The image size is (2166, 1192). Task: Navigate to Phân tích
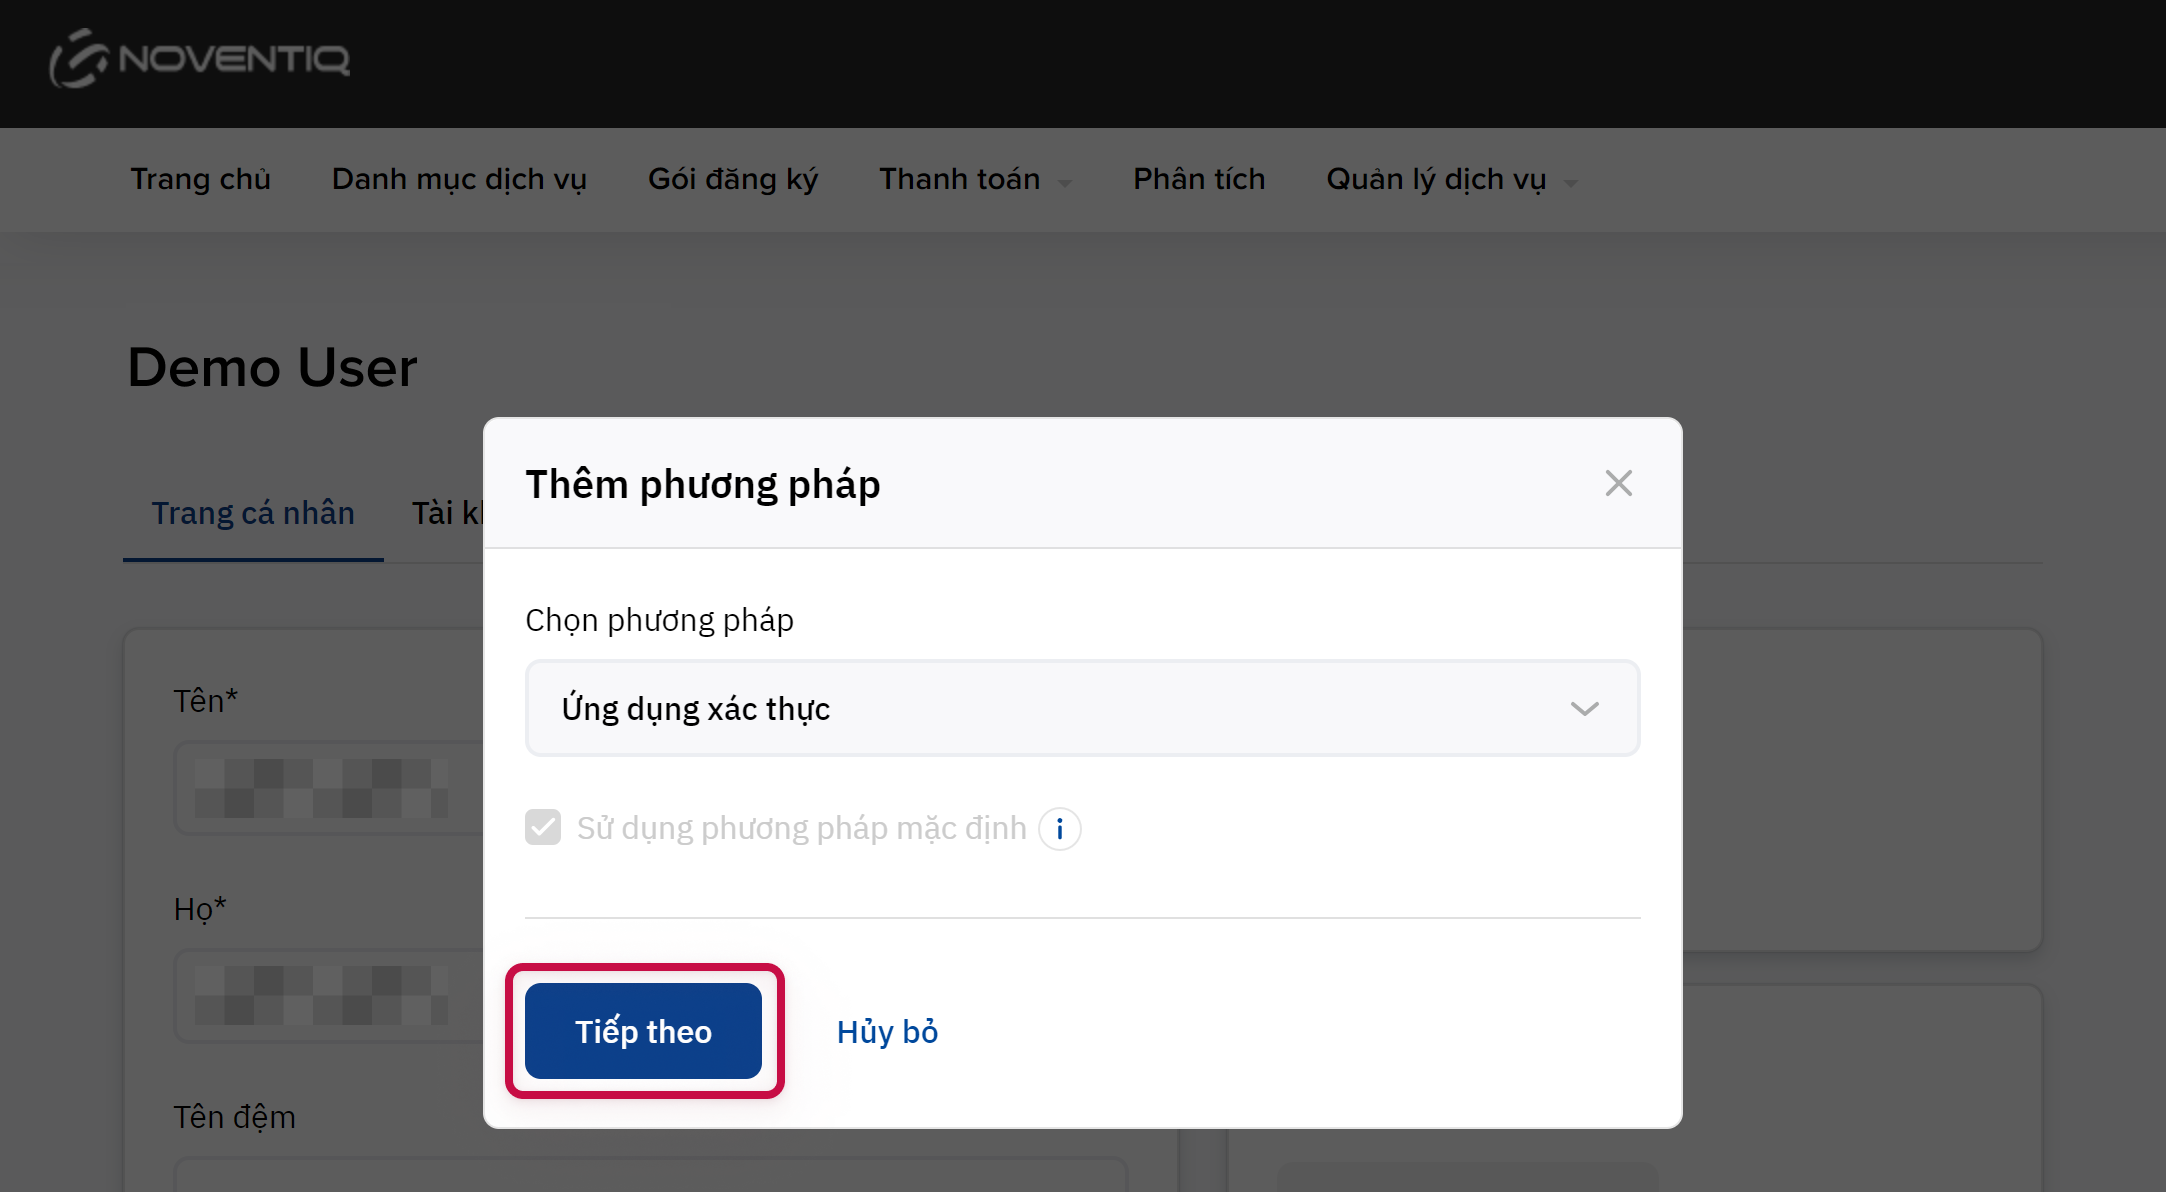pos(1198,180)
